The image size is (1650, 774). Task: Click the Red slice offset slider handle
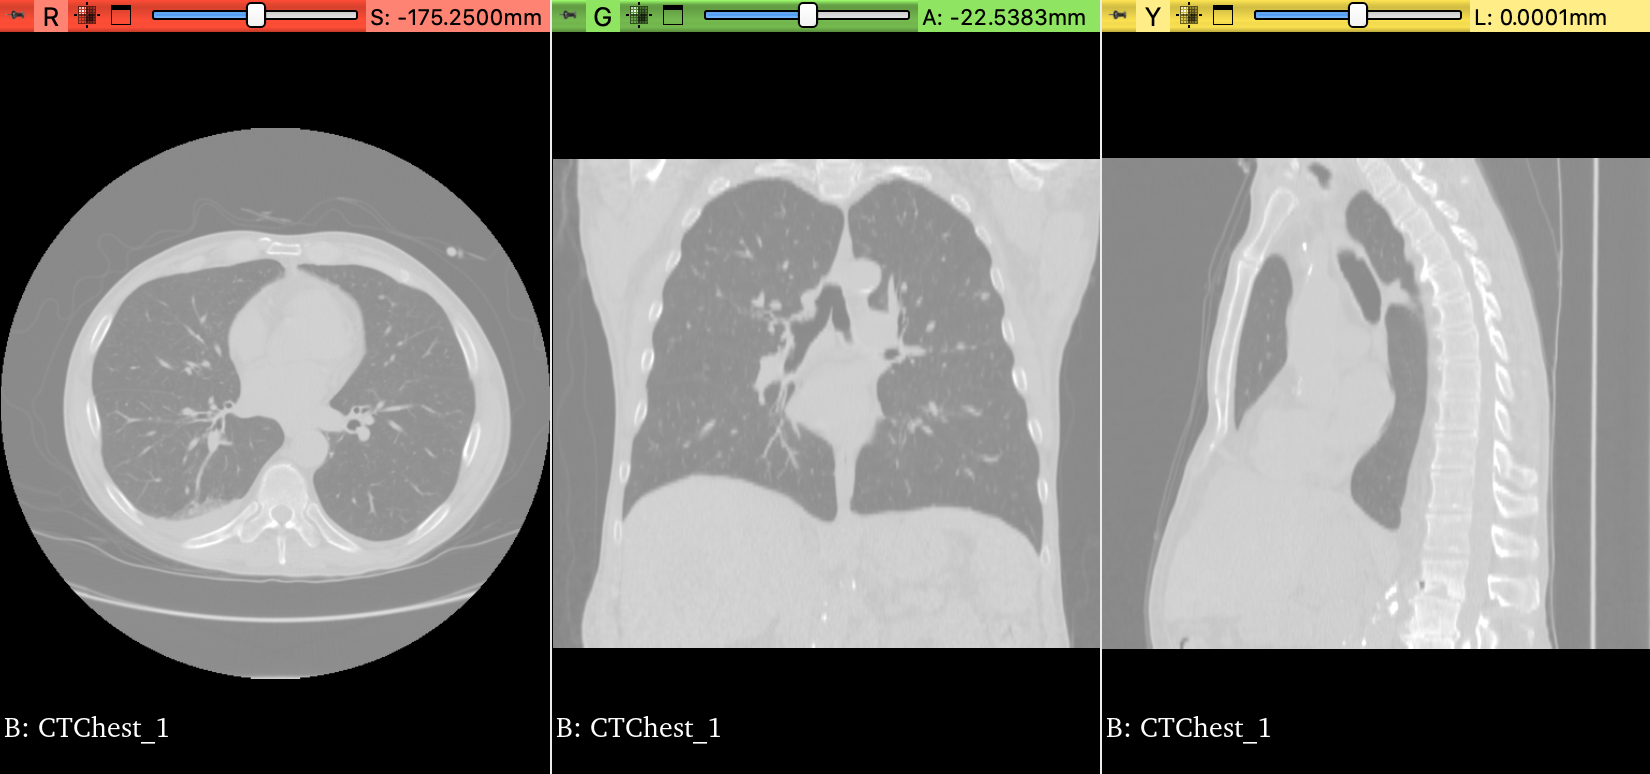click(256, 15)
